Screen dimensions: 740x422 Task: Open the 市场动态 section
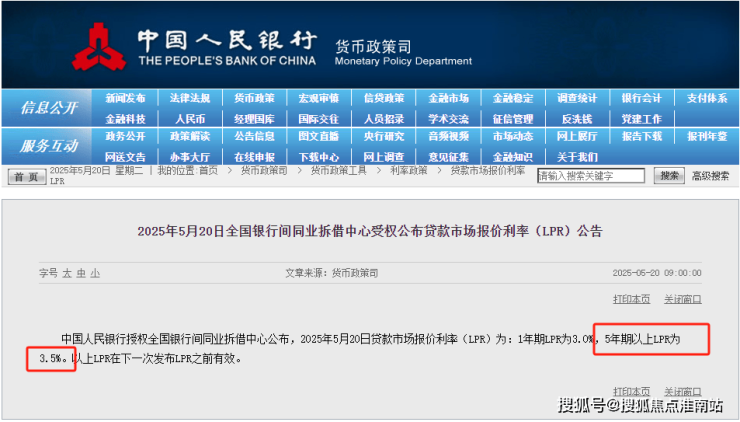tap(513, 136)
